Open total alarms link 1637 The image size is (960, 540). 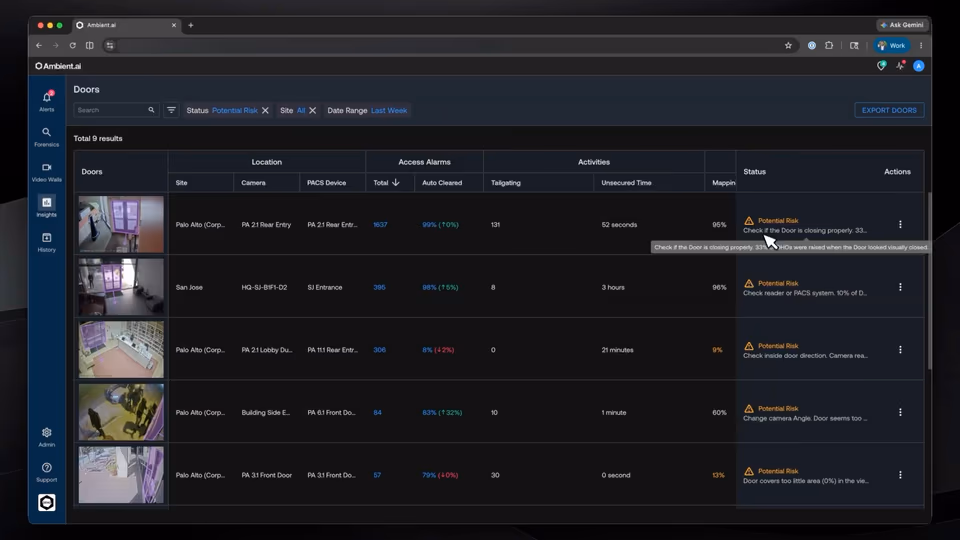coord(380,225)
